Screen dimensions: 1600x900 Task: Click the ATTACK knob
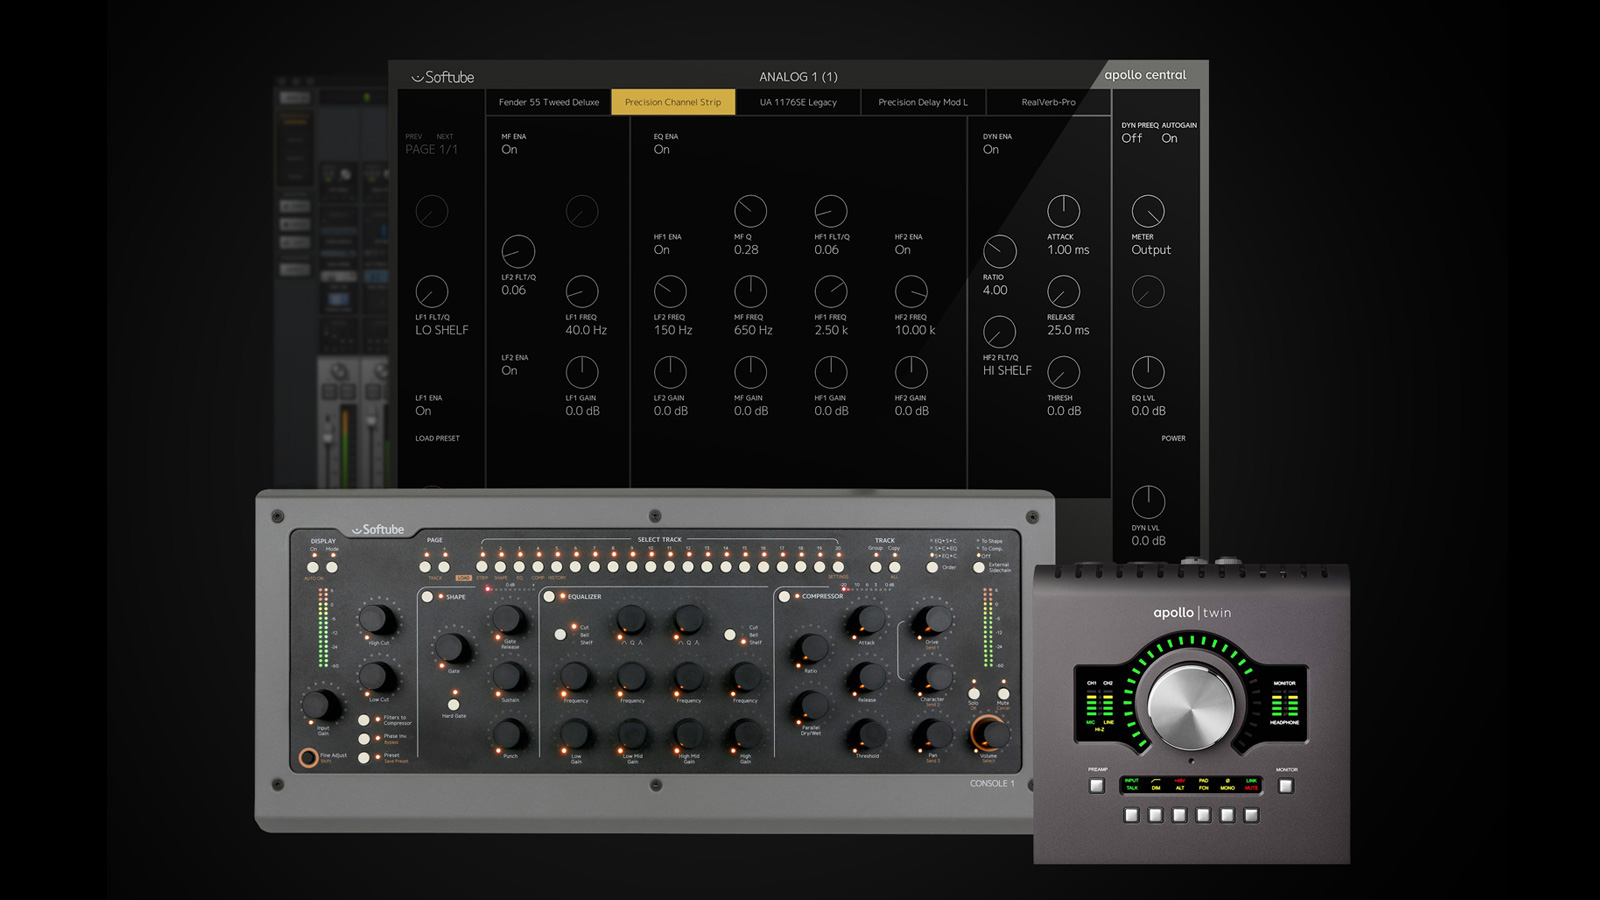pyautogui.click(x=1063, y=211)
